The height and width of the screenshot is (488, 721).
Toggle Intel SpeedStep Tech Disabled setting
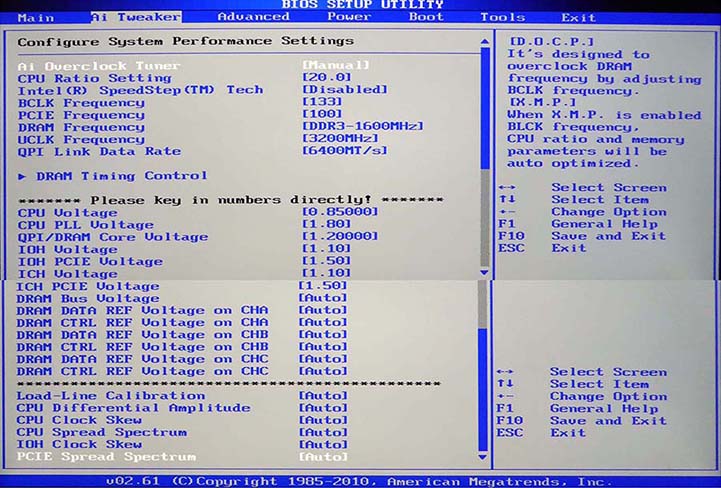click(344, 90)
